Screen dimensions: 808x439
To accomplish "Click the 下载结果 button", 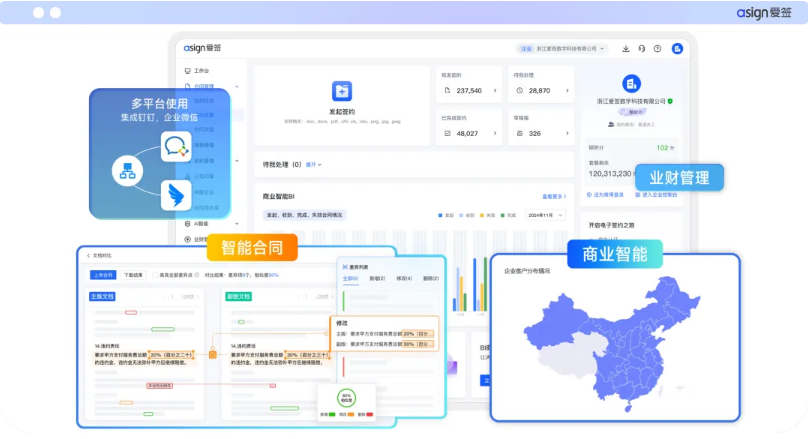I will (133, 274).
